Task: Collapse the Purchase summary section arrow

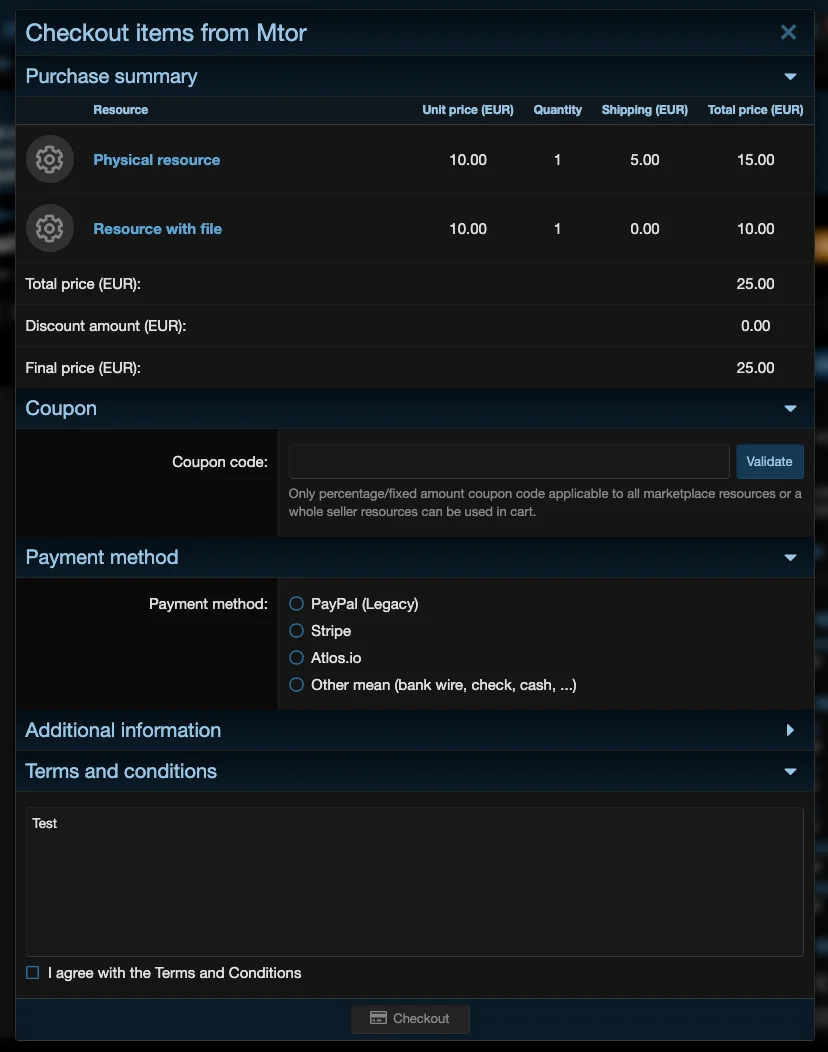Action: click(x=790, y=77)
